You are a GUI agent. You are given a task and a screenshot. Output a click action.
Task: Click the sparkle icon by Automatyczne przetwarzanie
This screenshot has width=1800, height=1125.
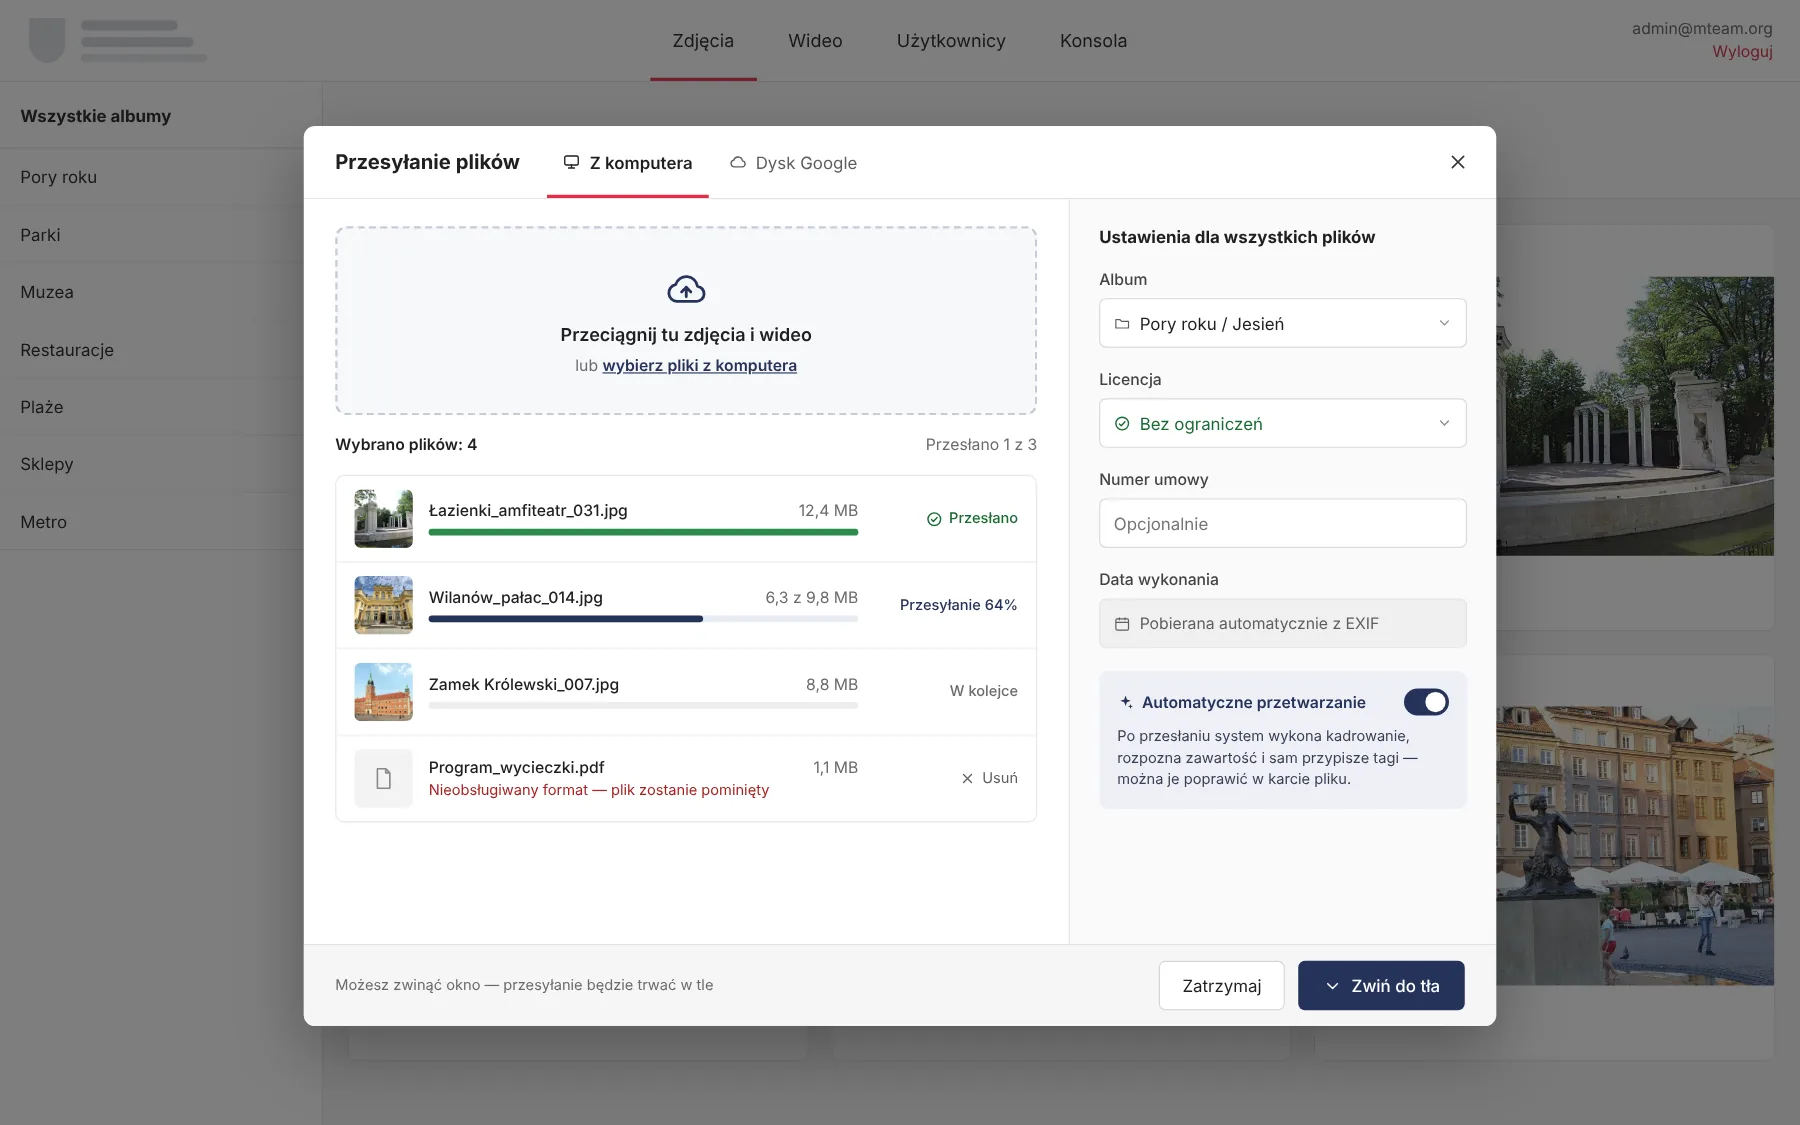(1126, 702)
